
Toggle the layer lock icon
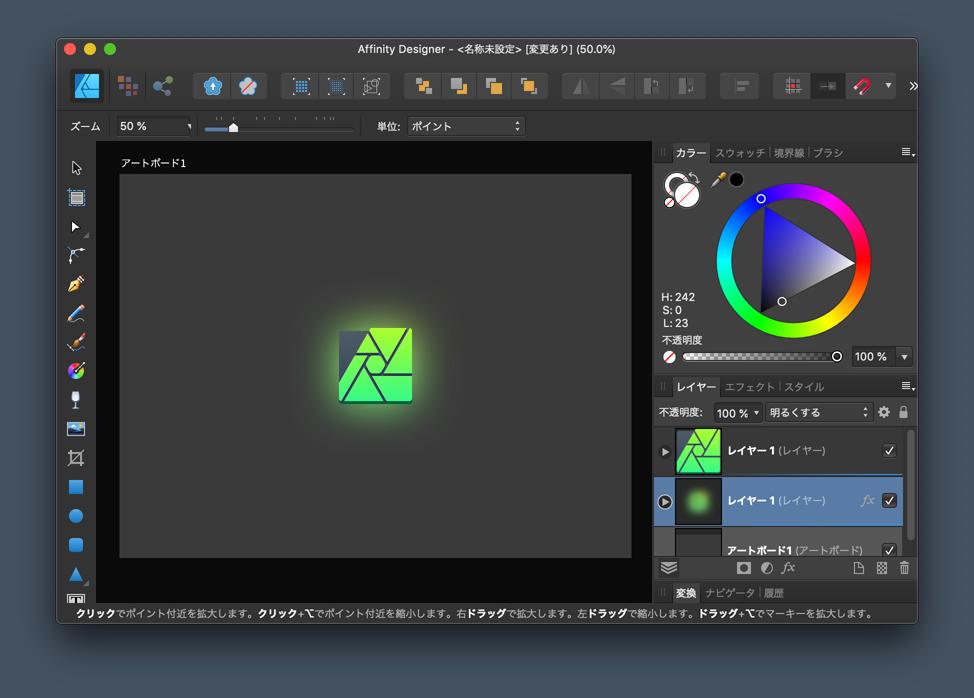(903, 412)
